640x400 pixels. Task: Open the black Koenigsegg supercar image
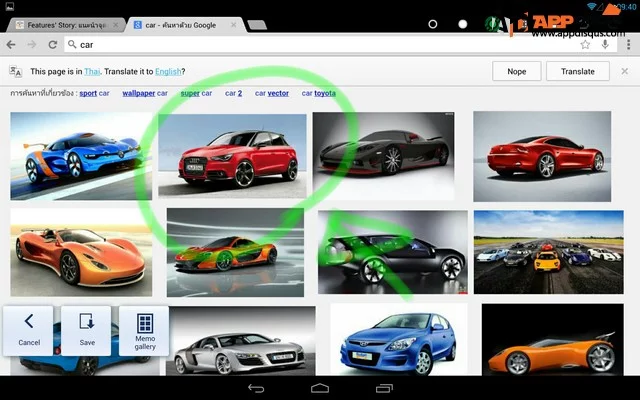tap(383, 156)
